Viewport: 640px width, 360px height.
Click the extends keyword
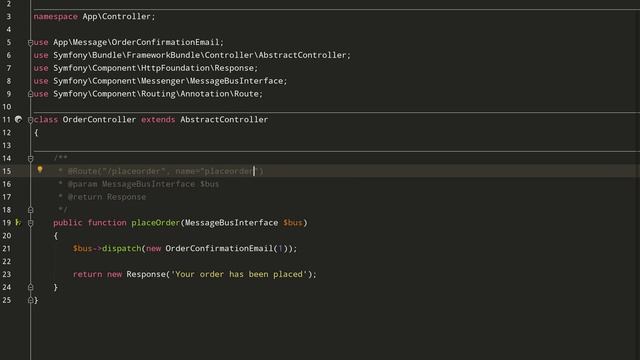coord(158,120)
